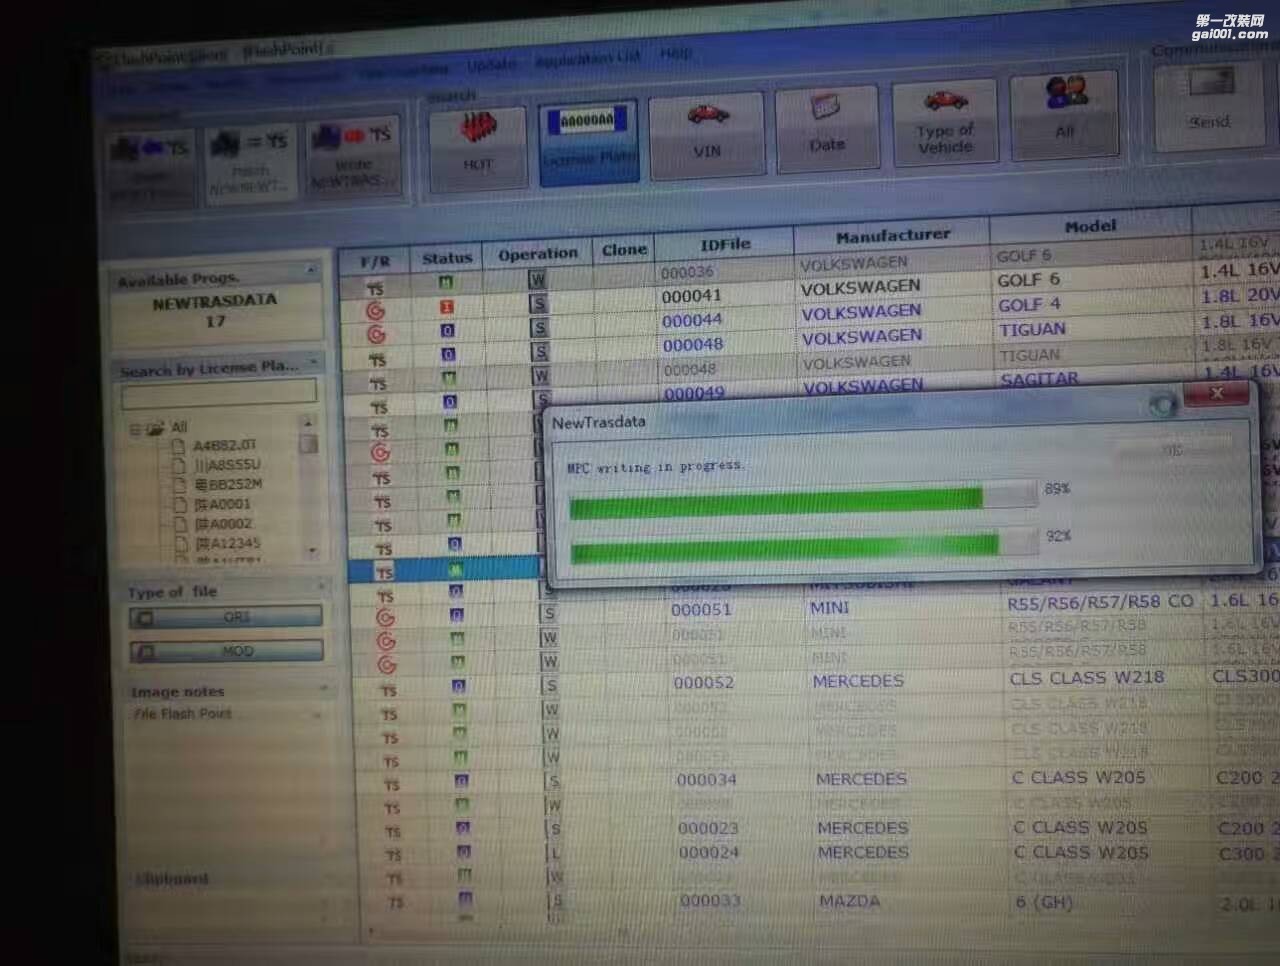This screenshot has height=966, width=1280.
Task: Collapse the Search by License Plate panel
Action: pyautogui.click(x=314, y=362)
